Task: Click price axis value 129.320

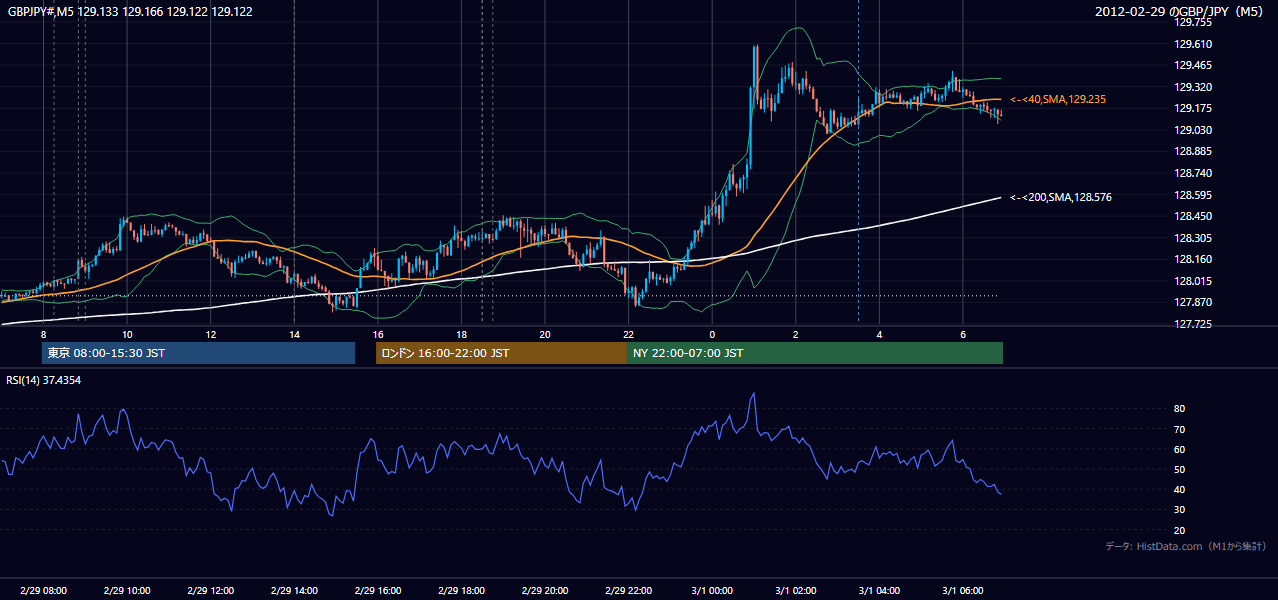Action: coord(1194,87)
